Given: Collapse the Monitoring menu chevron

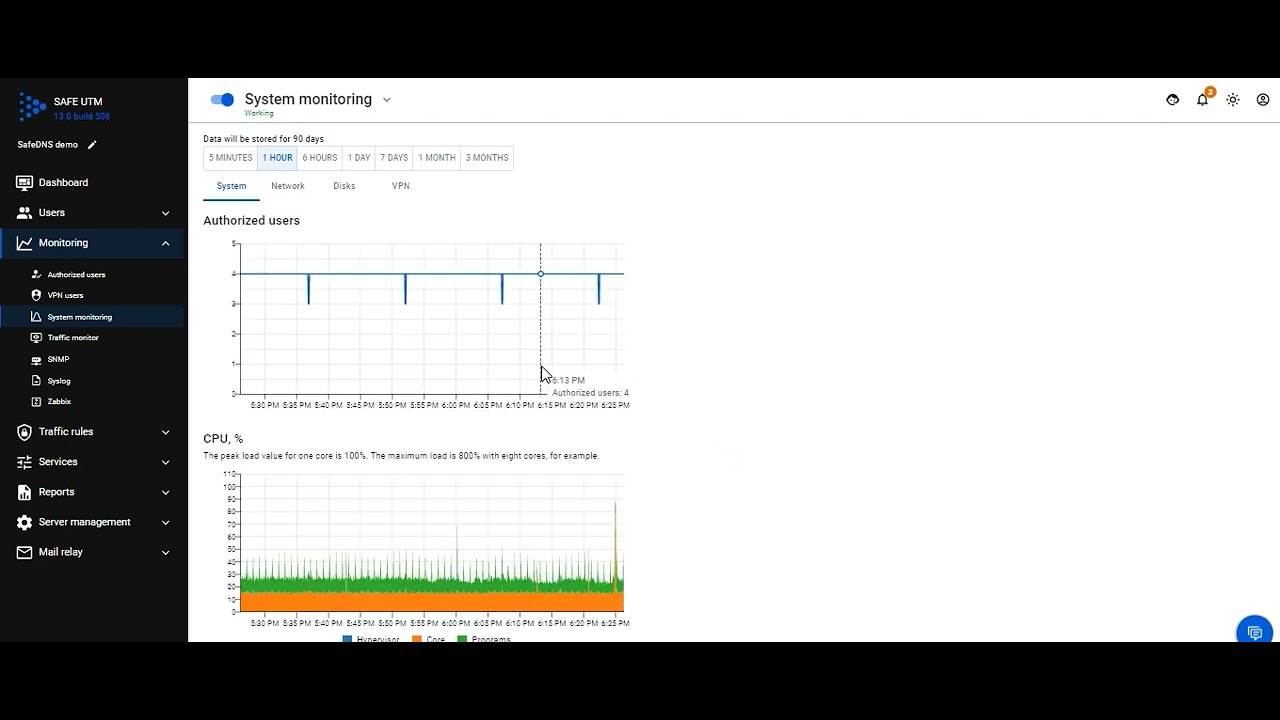Looking at the screenshot, I should [166, 243].
